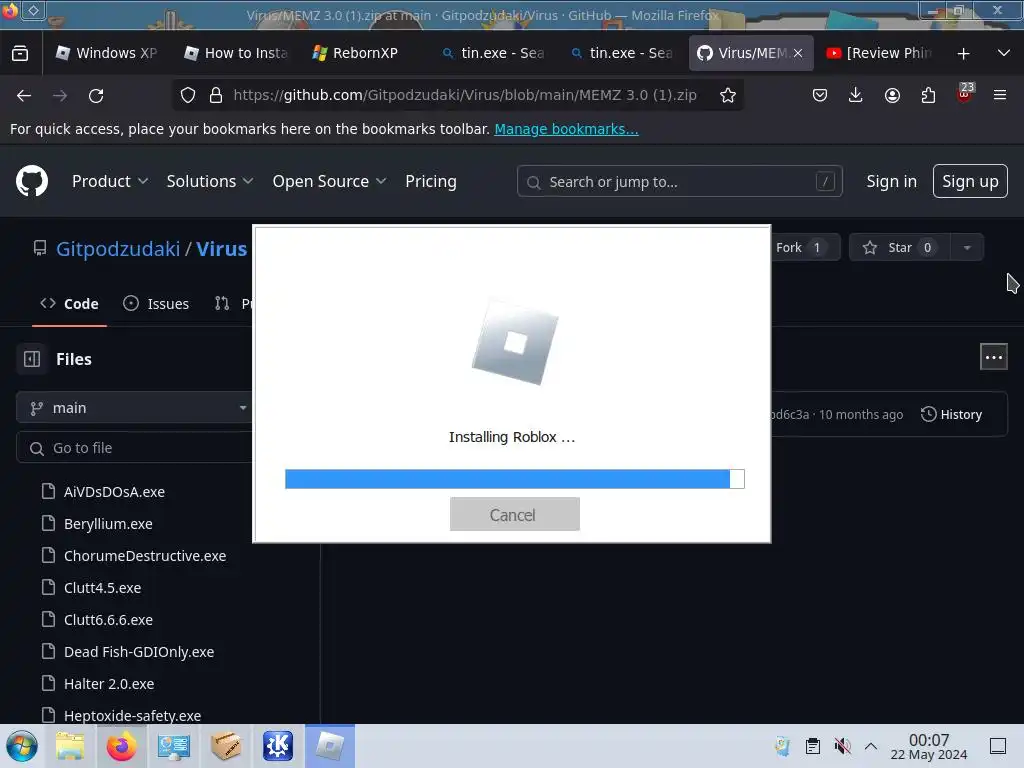Open Beryllium.exe in the file list
The height and width of the screenshot is (768, 1024).
[x=108, y=524]
